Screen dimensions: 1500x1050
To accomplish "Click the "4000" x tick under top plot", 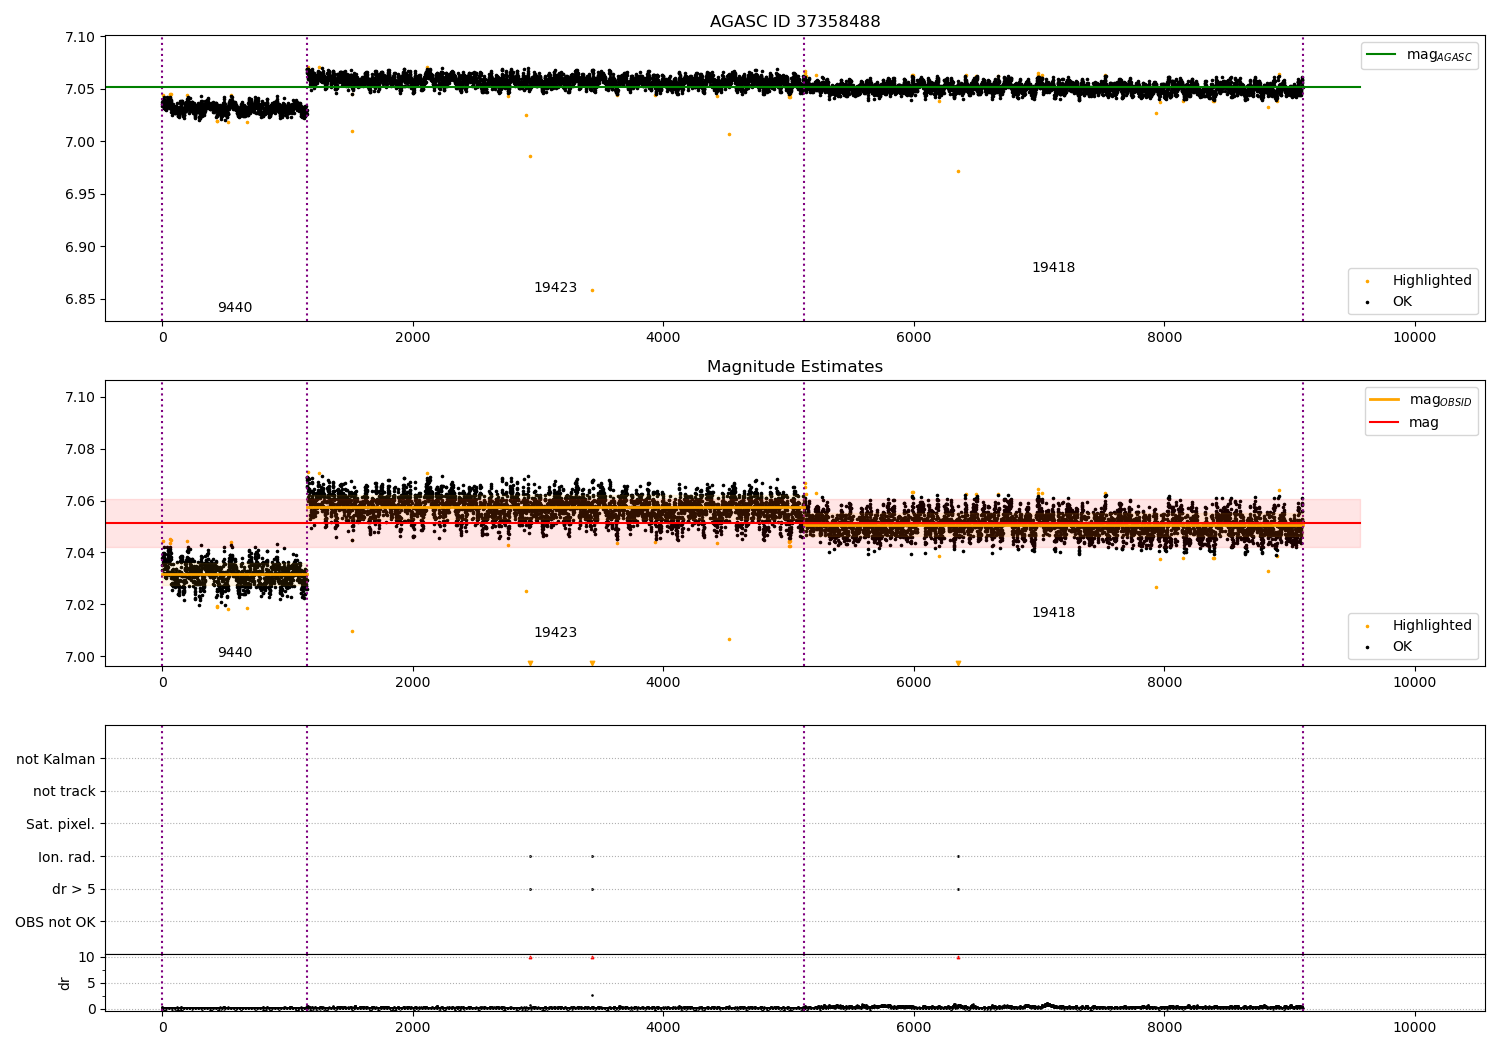I will [663, 337].
